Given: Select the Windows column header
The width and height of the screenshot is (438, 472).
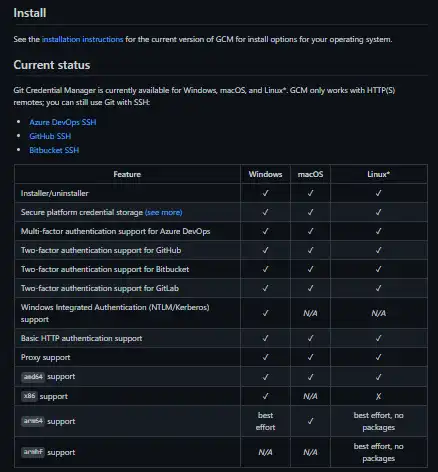Looking at the screenshot, I should tap(265, 174).
